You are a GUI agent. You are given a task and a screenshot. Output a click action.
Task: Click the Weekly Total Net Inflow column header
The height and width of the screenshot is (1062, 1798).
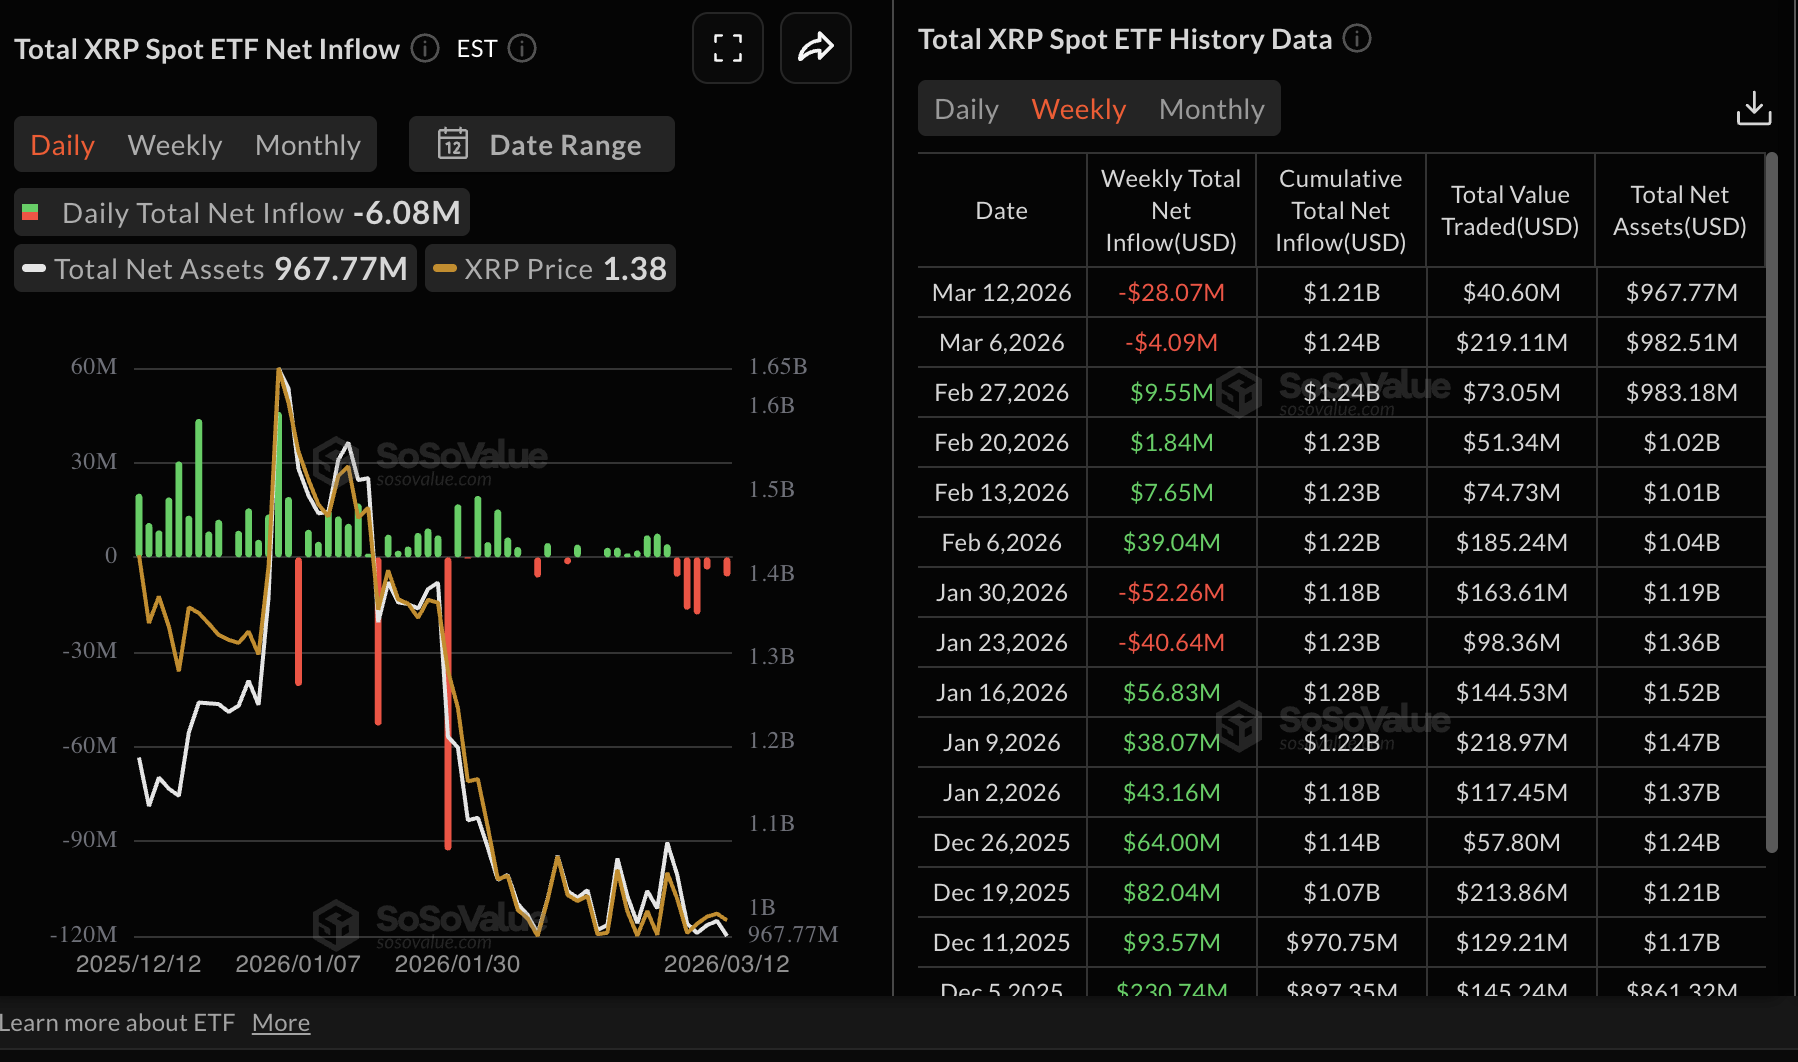pyautogui.click(x=1170, y=211)
